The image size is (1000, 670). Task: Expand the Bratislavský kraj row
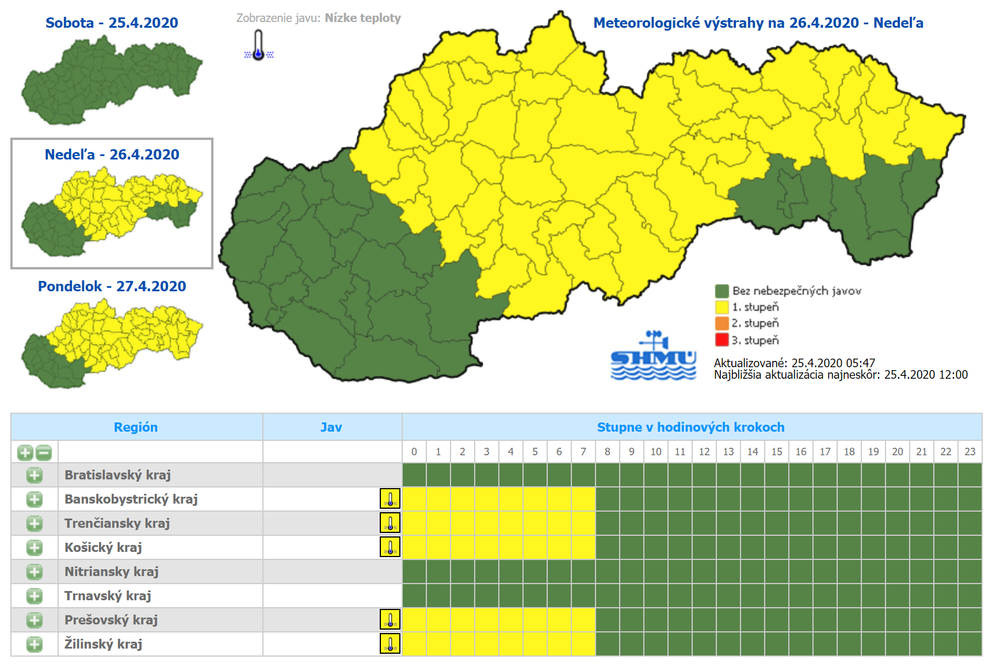click(34, 475)
